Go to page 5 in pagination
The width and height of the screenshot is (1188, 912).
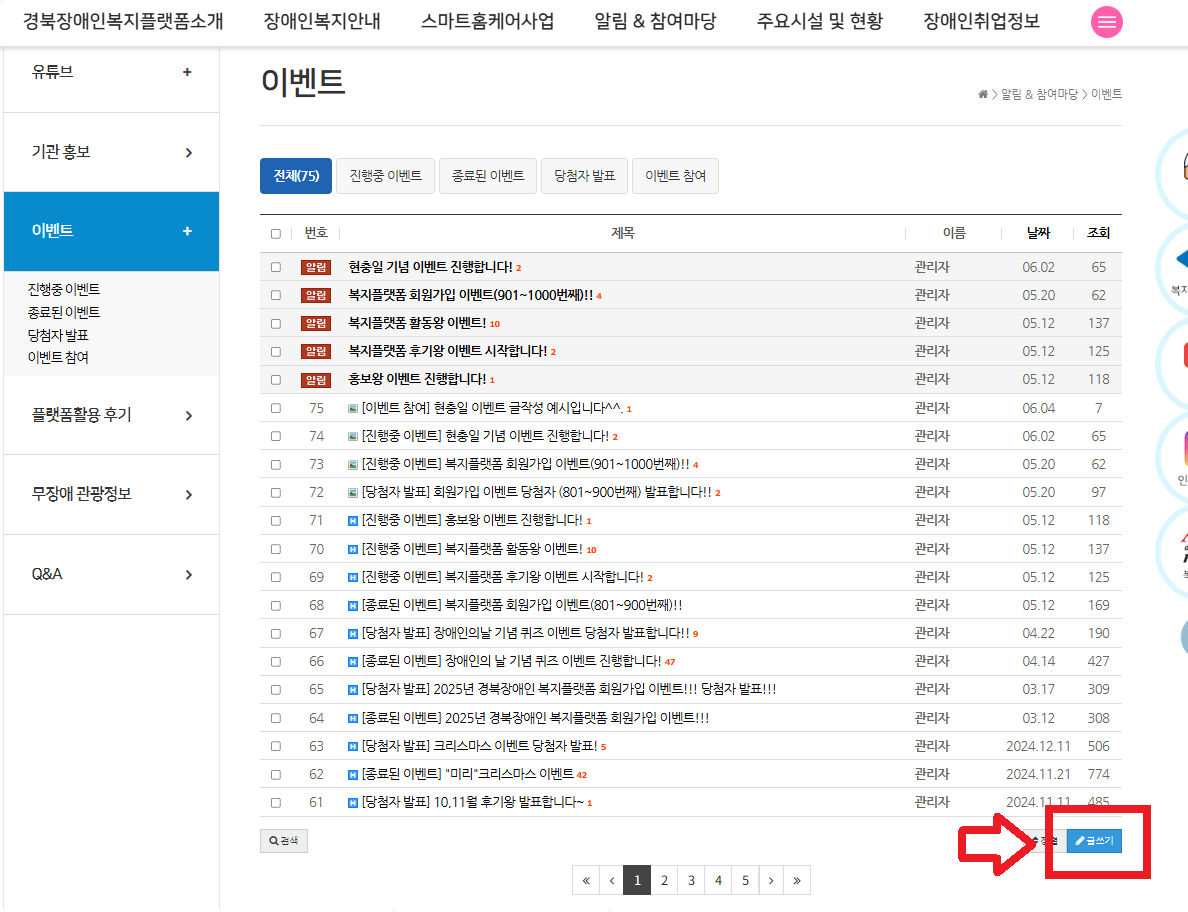[x=746, y=880]
